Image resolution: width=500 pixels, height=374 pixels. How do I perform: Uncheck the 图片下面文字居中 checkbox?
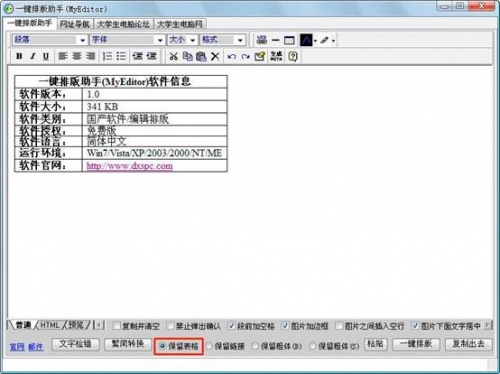coord(415,325)
